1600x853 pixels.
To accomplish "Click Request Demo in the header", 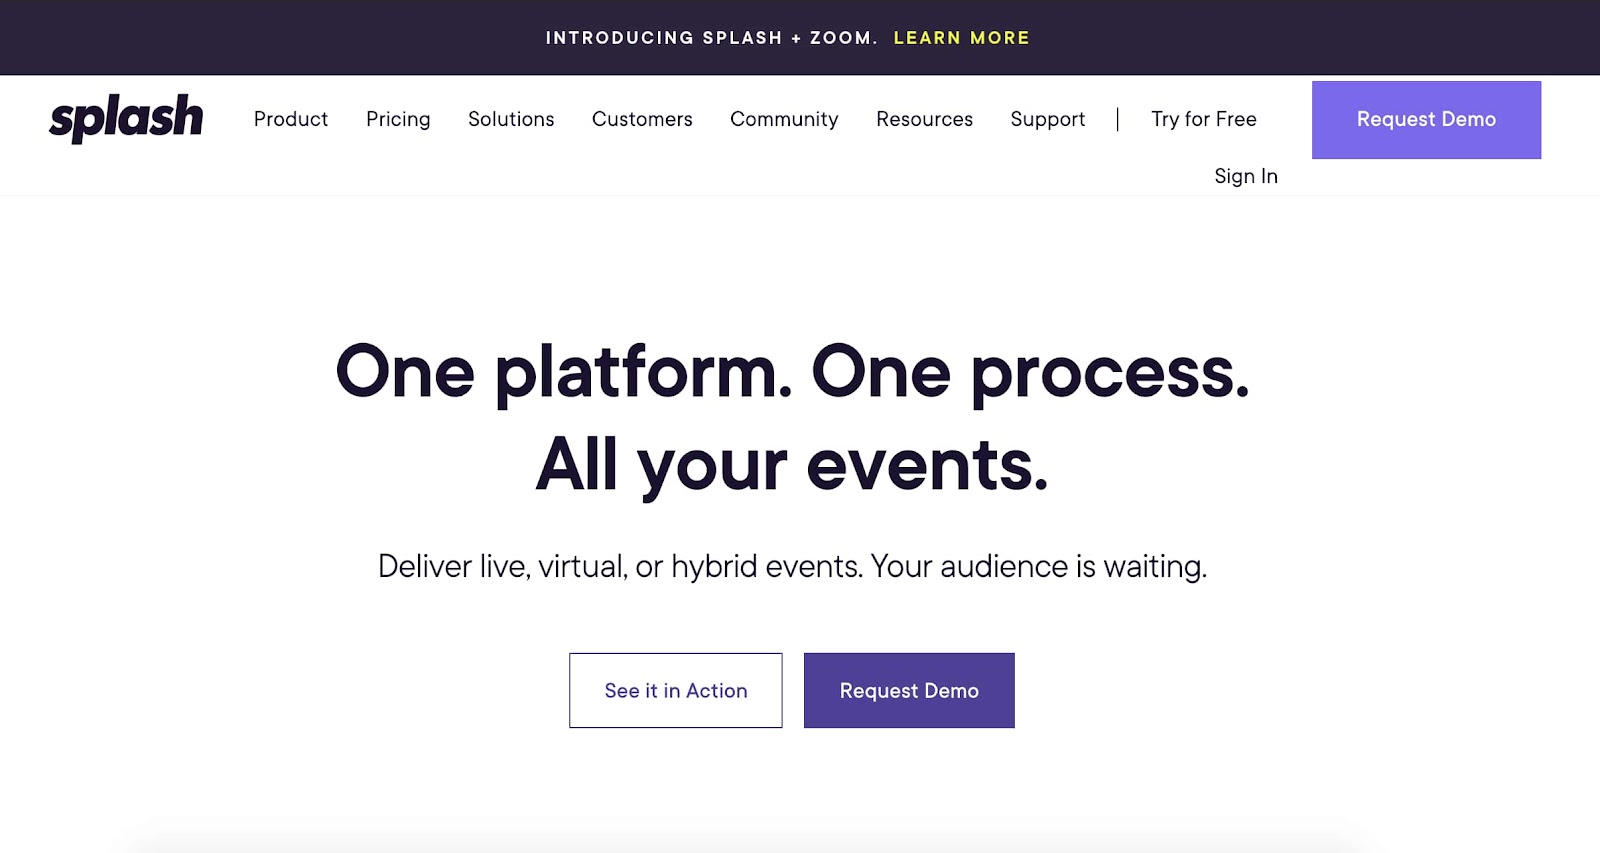I will point(1426,120).
